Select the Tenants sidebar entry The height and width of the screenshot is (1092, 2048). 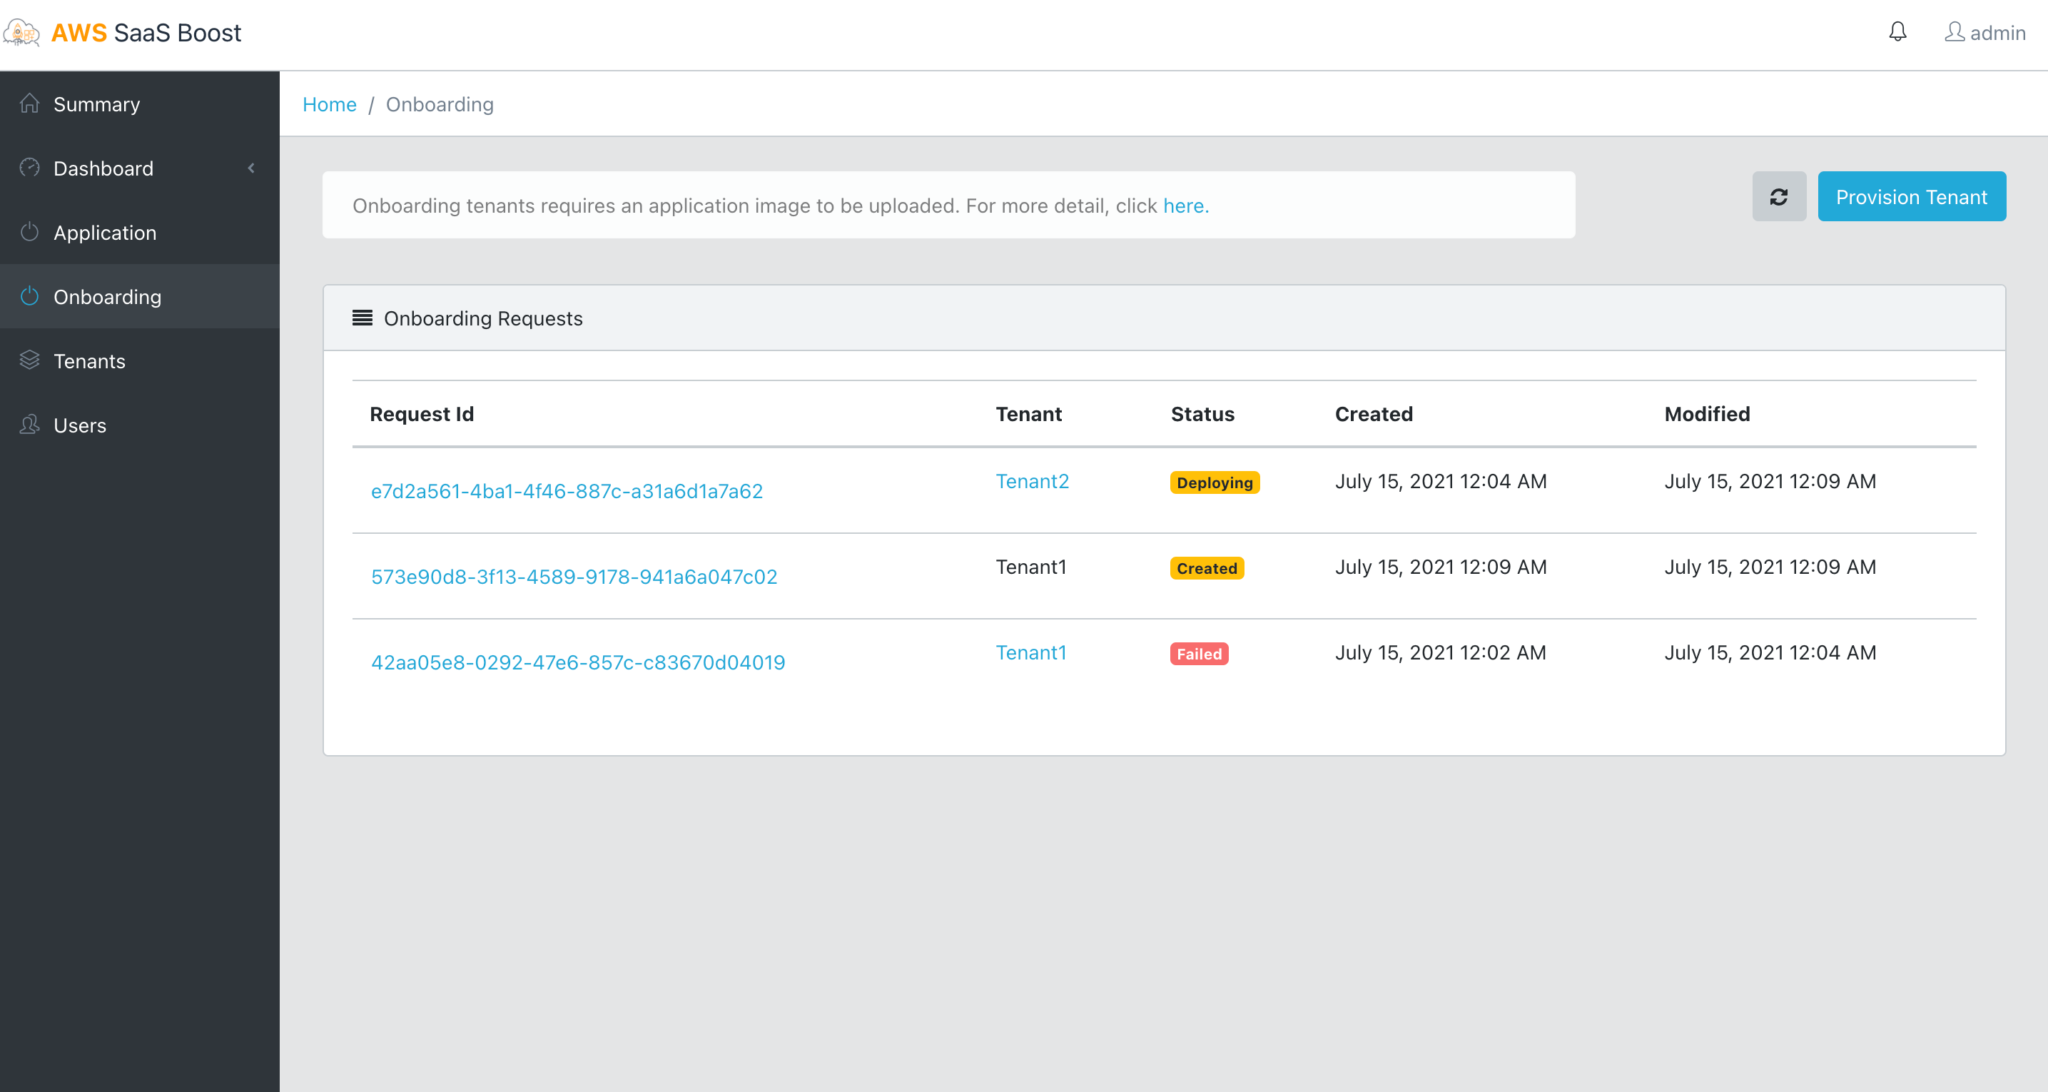point(89,360)
